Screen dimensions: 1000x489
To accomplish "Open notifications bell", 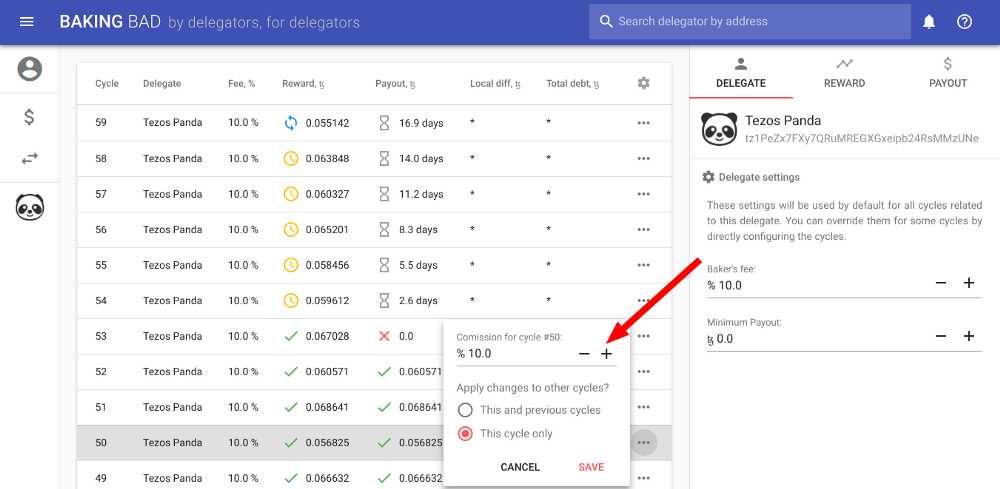I will pos(929,22).
